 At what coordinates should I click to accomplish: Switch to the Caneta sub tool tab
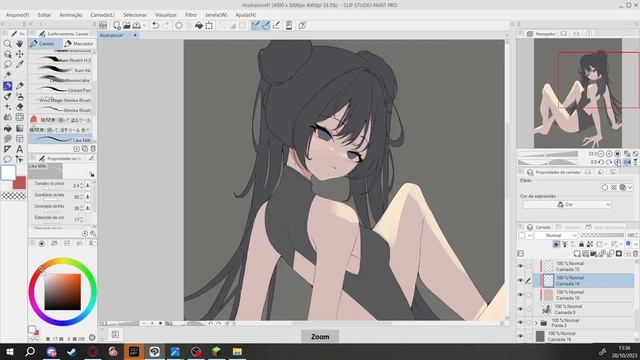pyautogui.click(x=45, y=44)
